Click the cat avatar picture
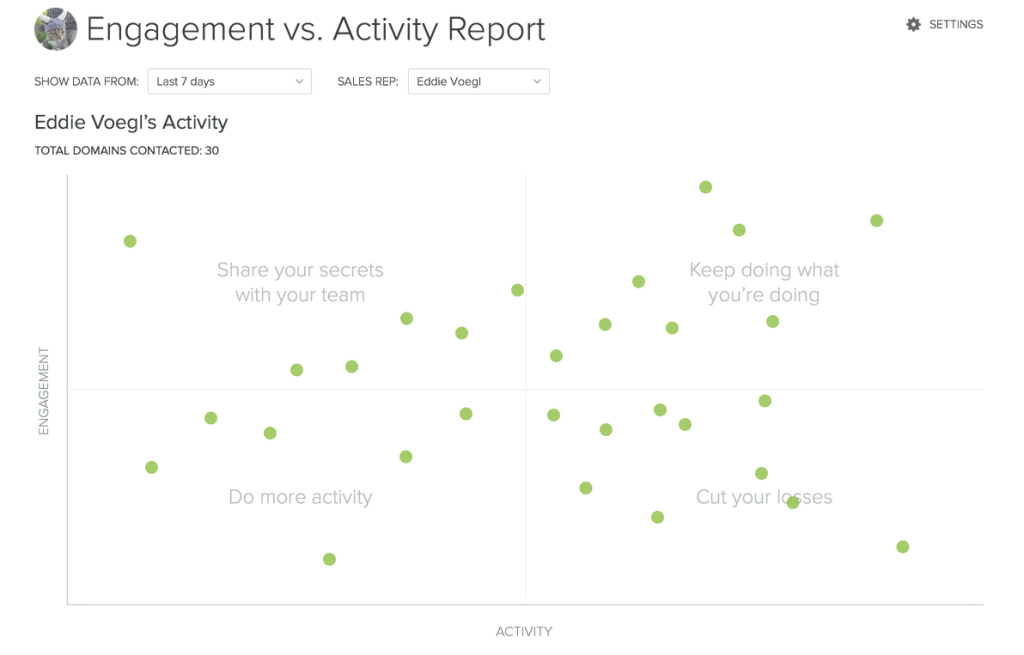Screen dimensions: 1024x655 pos(56,29)
